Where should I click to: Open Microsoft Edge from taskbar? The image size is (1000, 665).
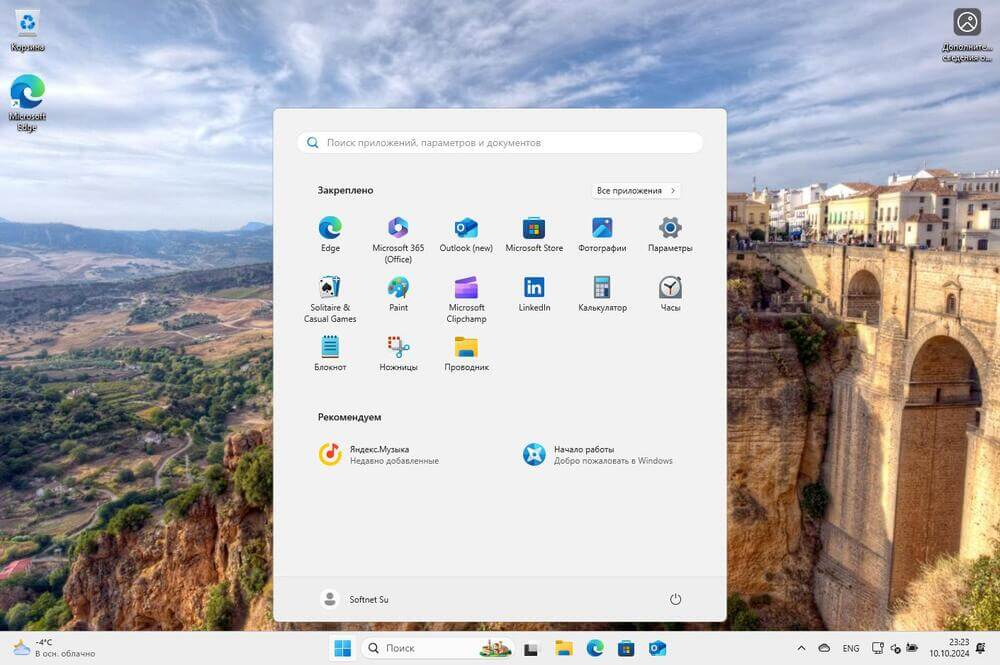pos(595,648)
